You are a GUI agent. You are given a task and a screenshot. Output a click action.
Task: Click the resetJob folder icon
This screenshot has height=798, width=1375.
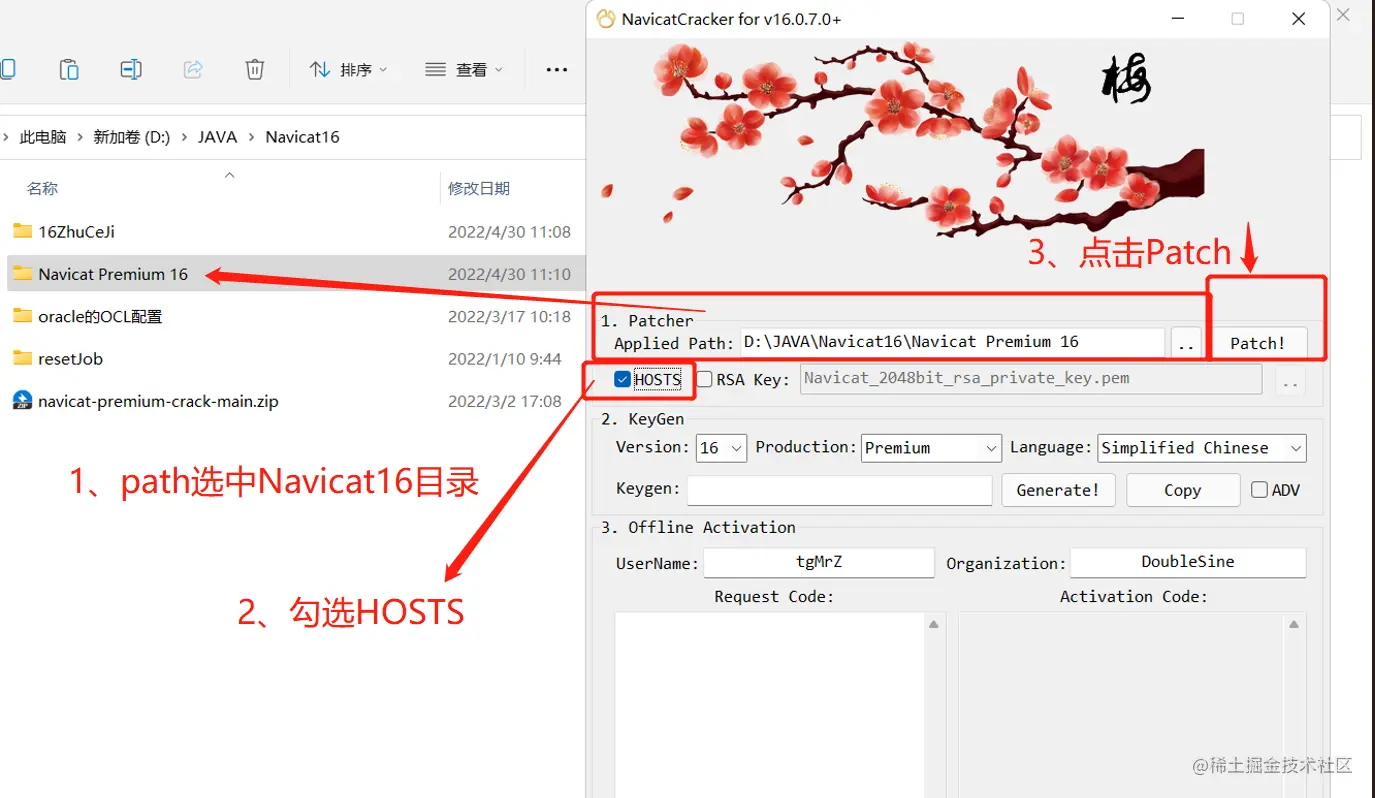[23, 358]
